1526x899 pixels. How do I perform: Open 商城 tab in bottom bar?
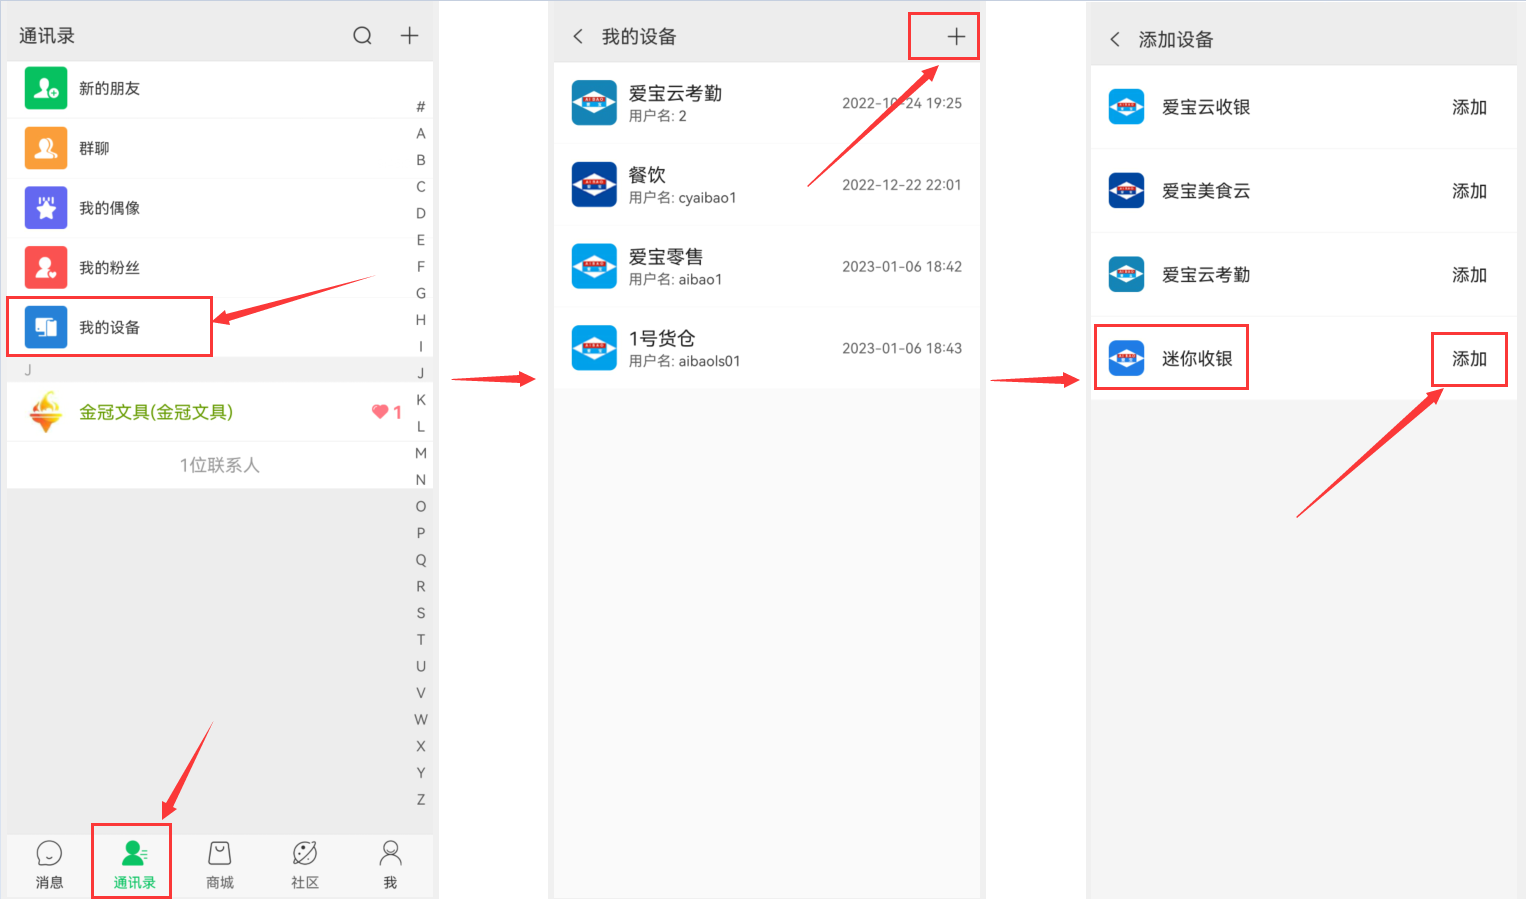point(220,864)
